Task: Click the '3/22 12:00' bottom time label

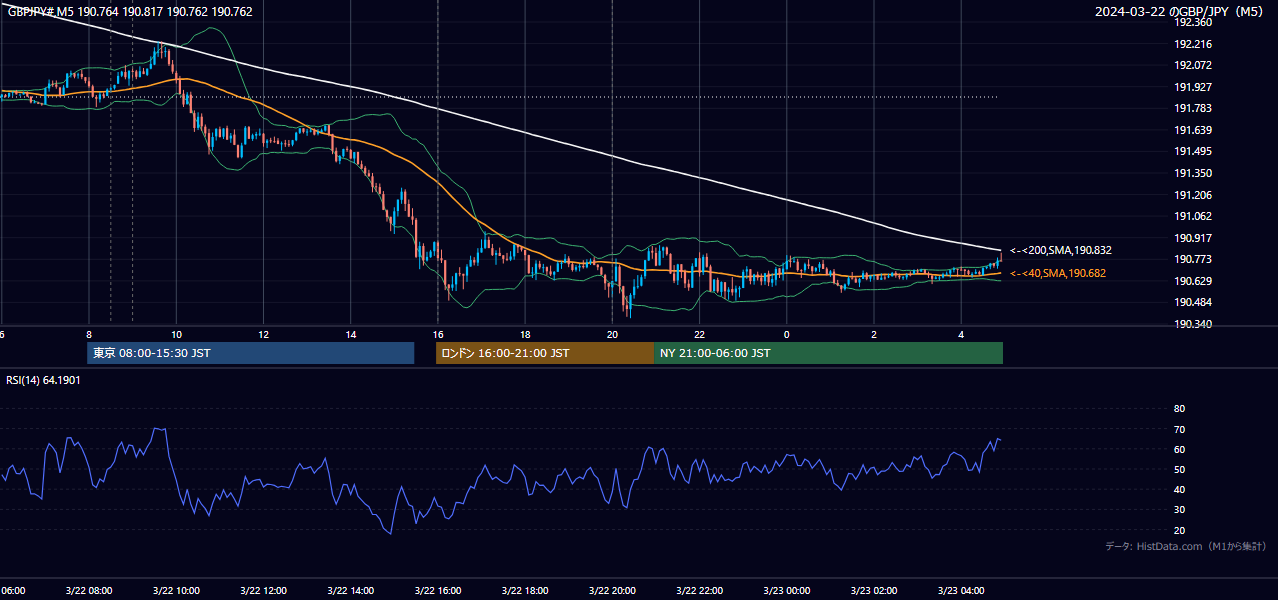Action: [263, 590]
